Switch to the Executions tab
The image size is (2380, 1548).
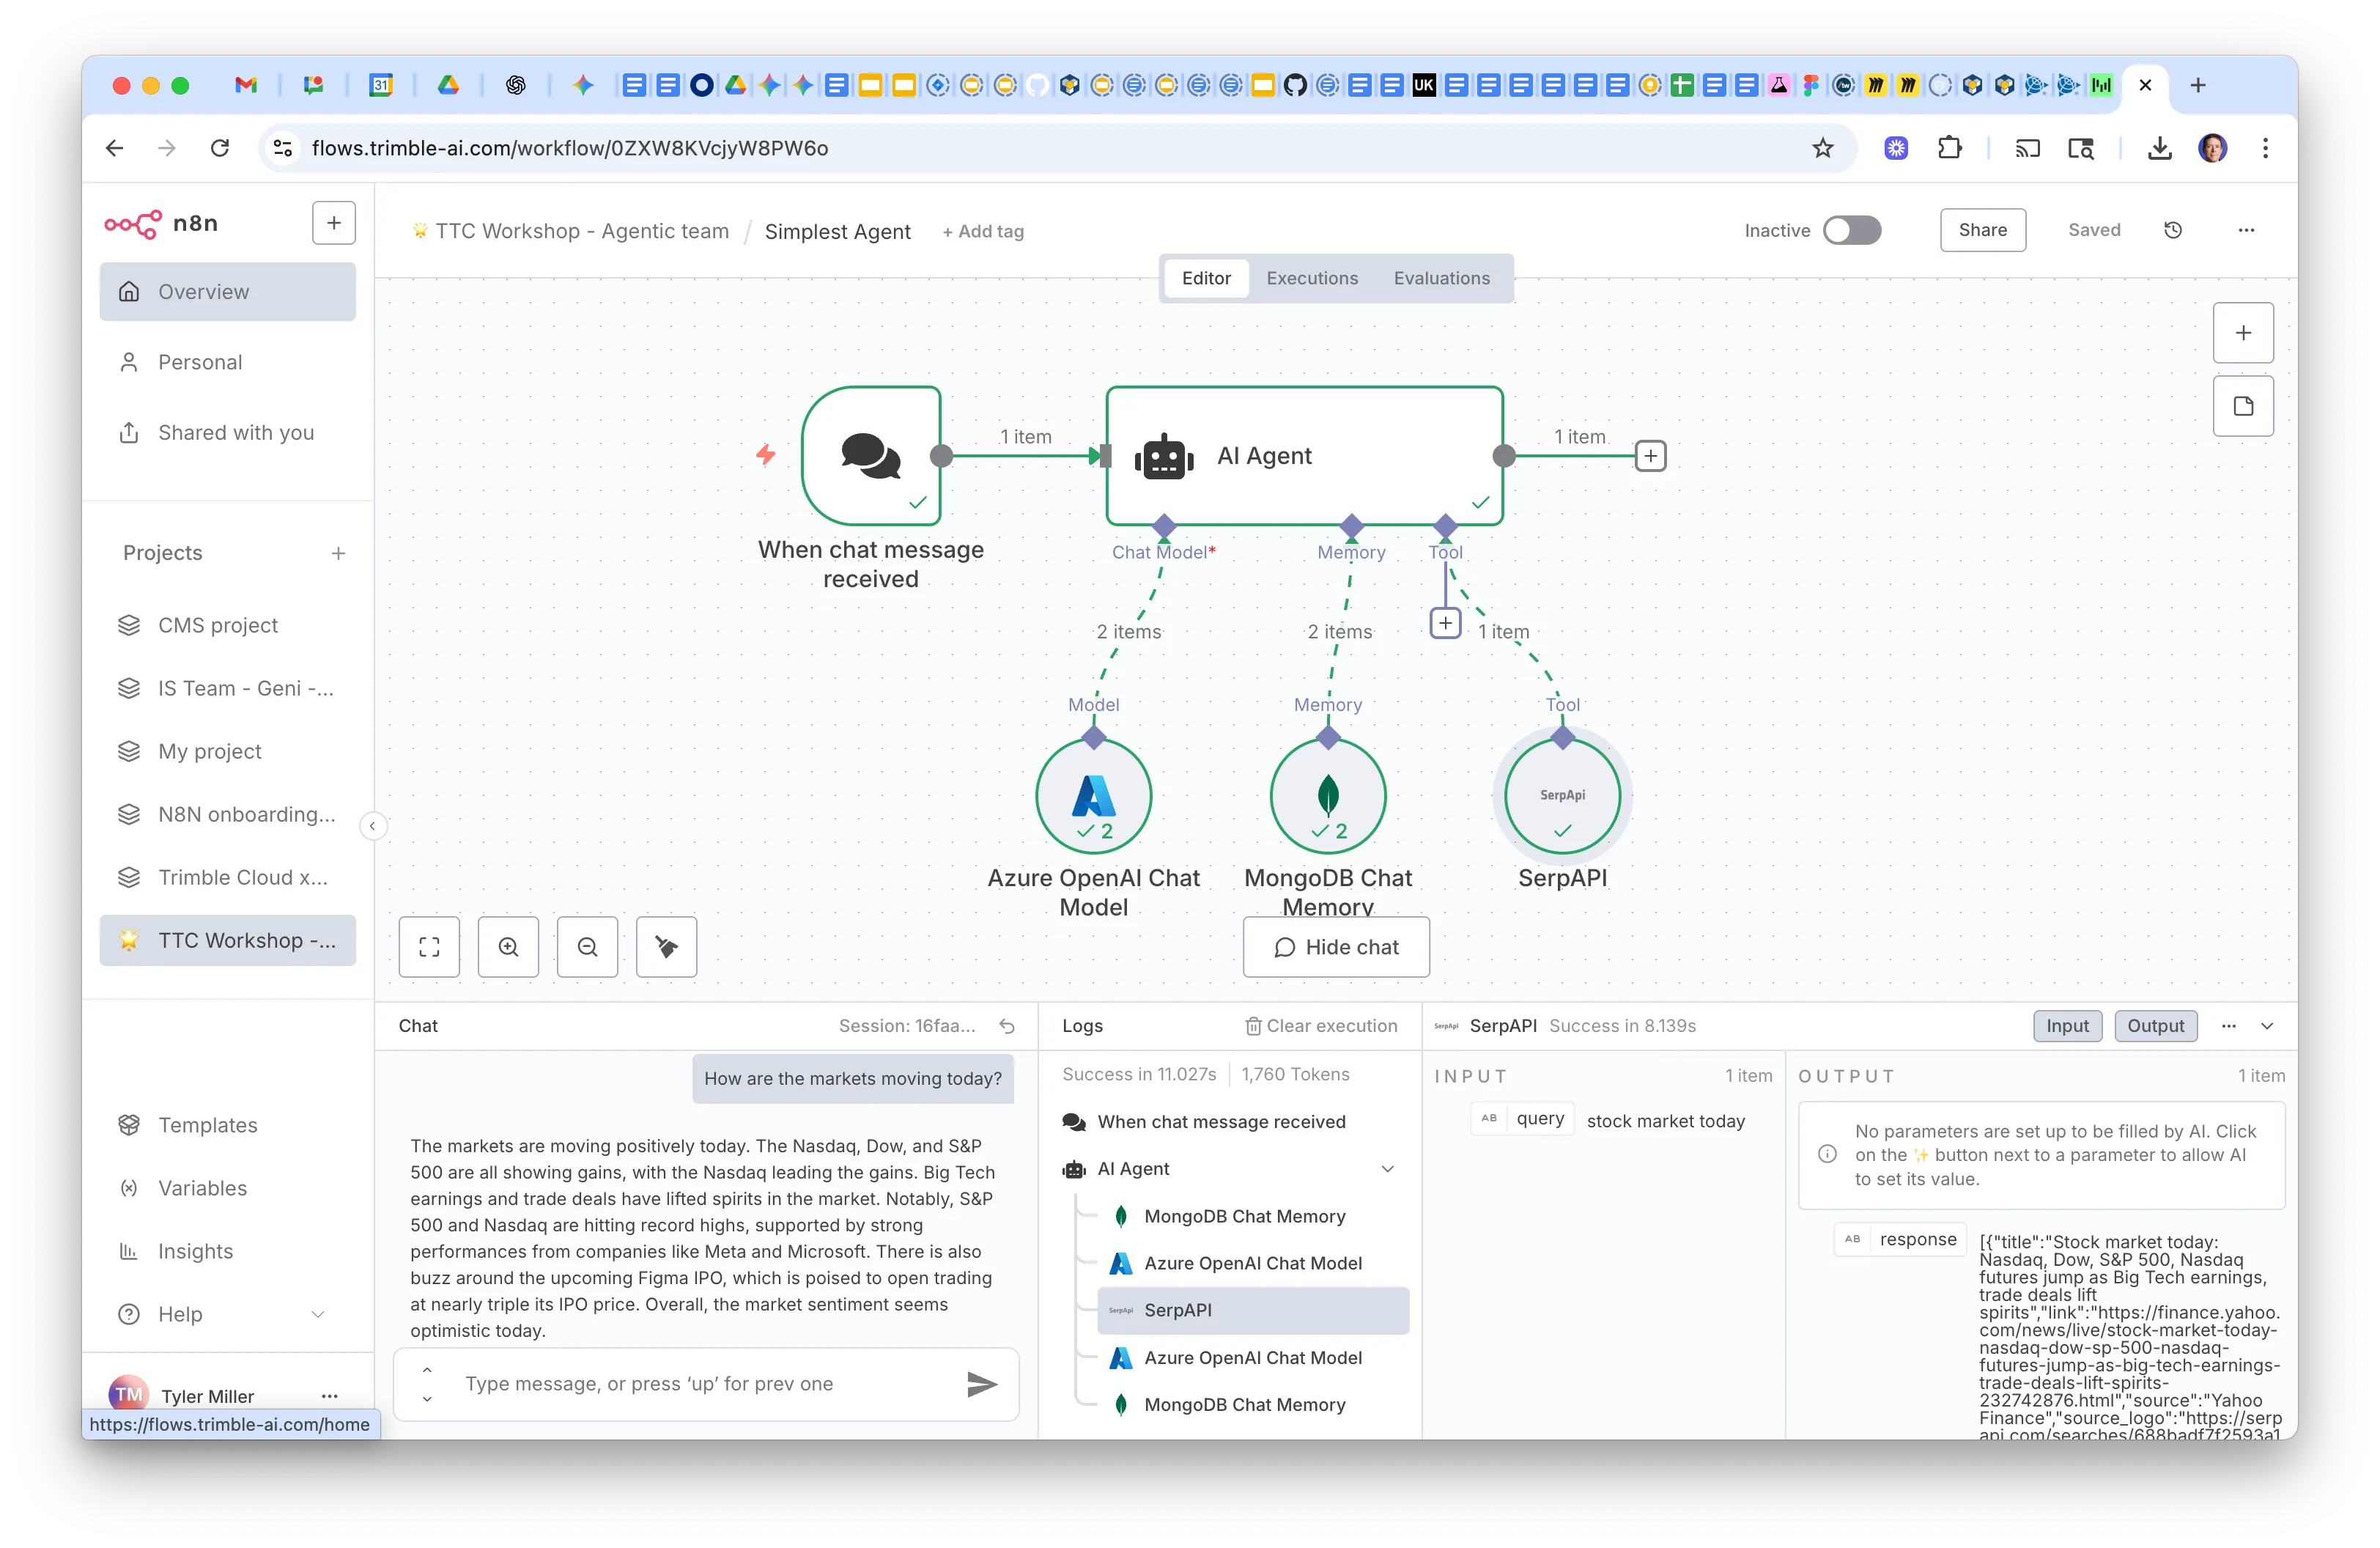click(1312, 278)
